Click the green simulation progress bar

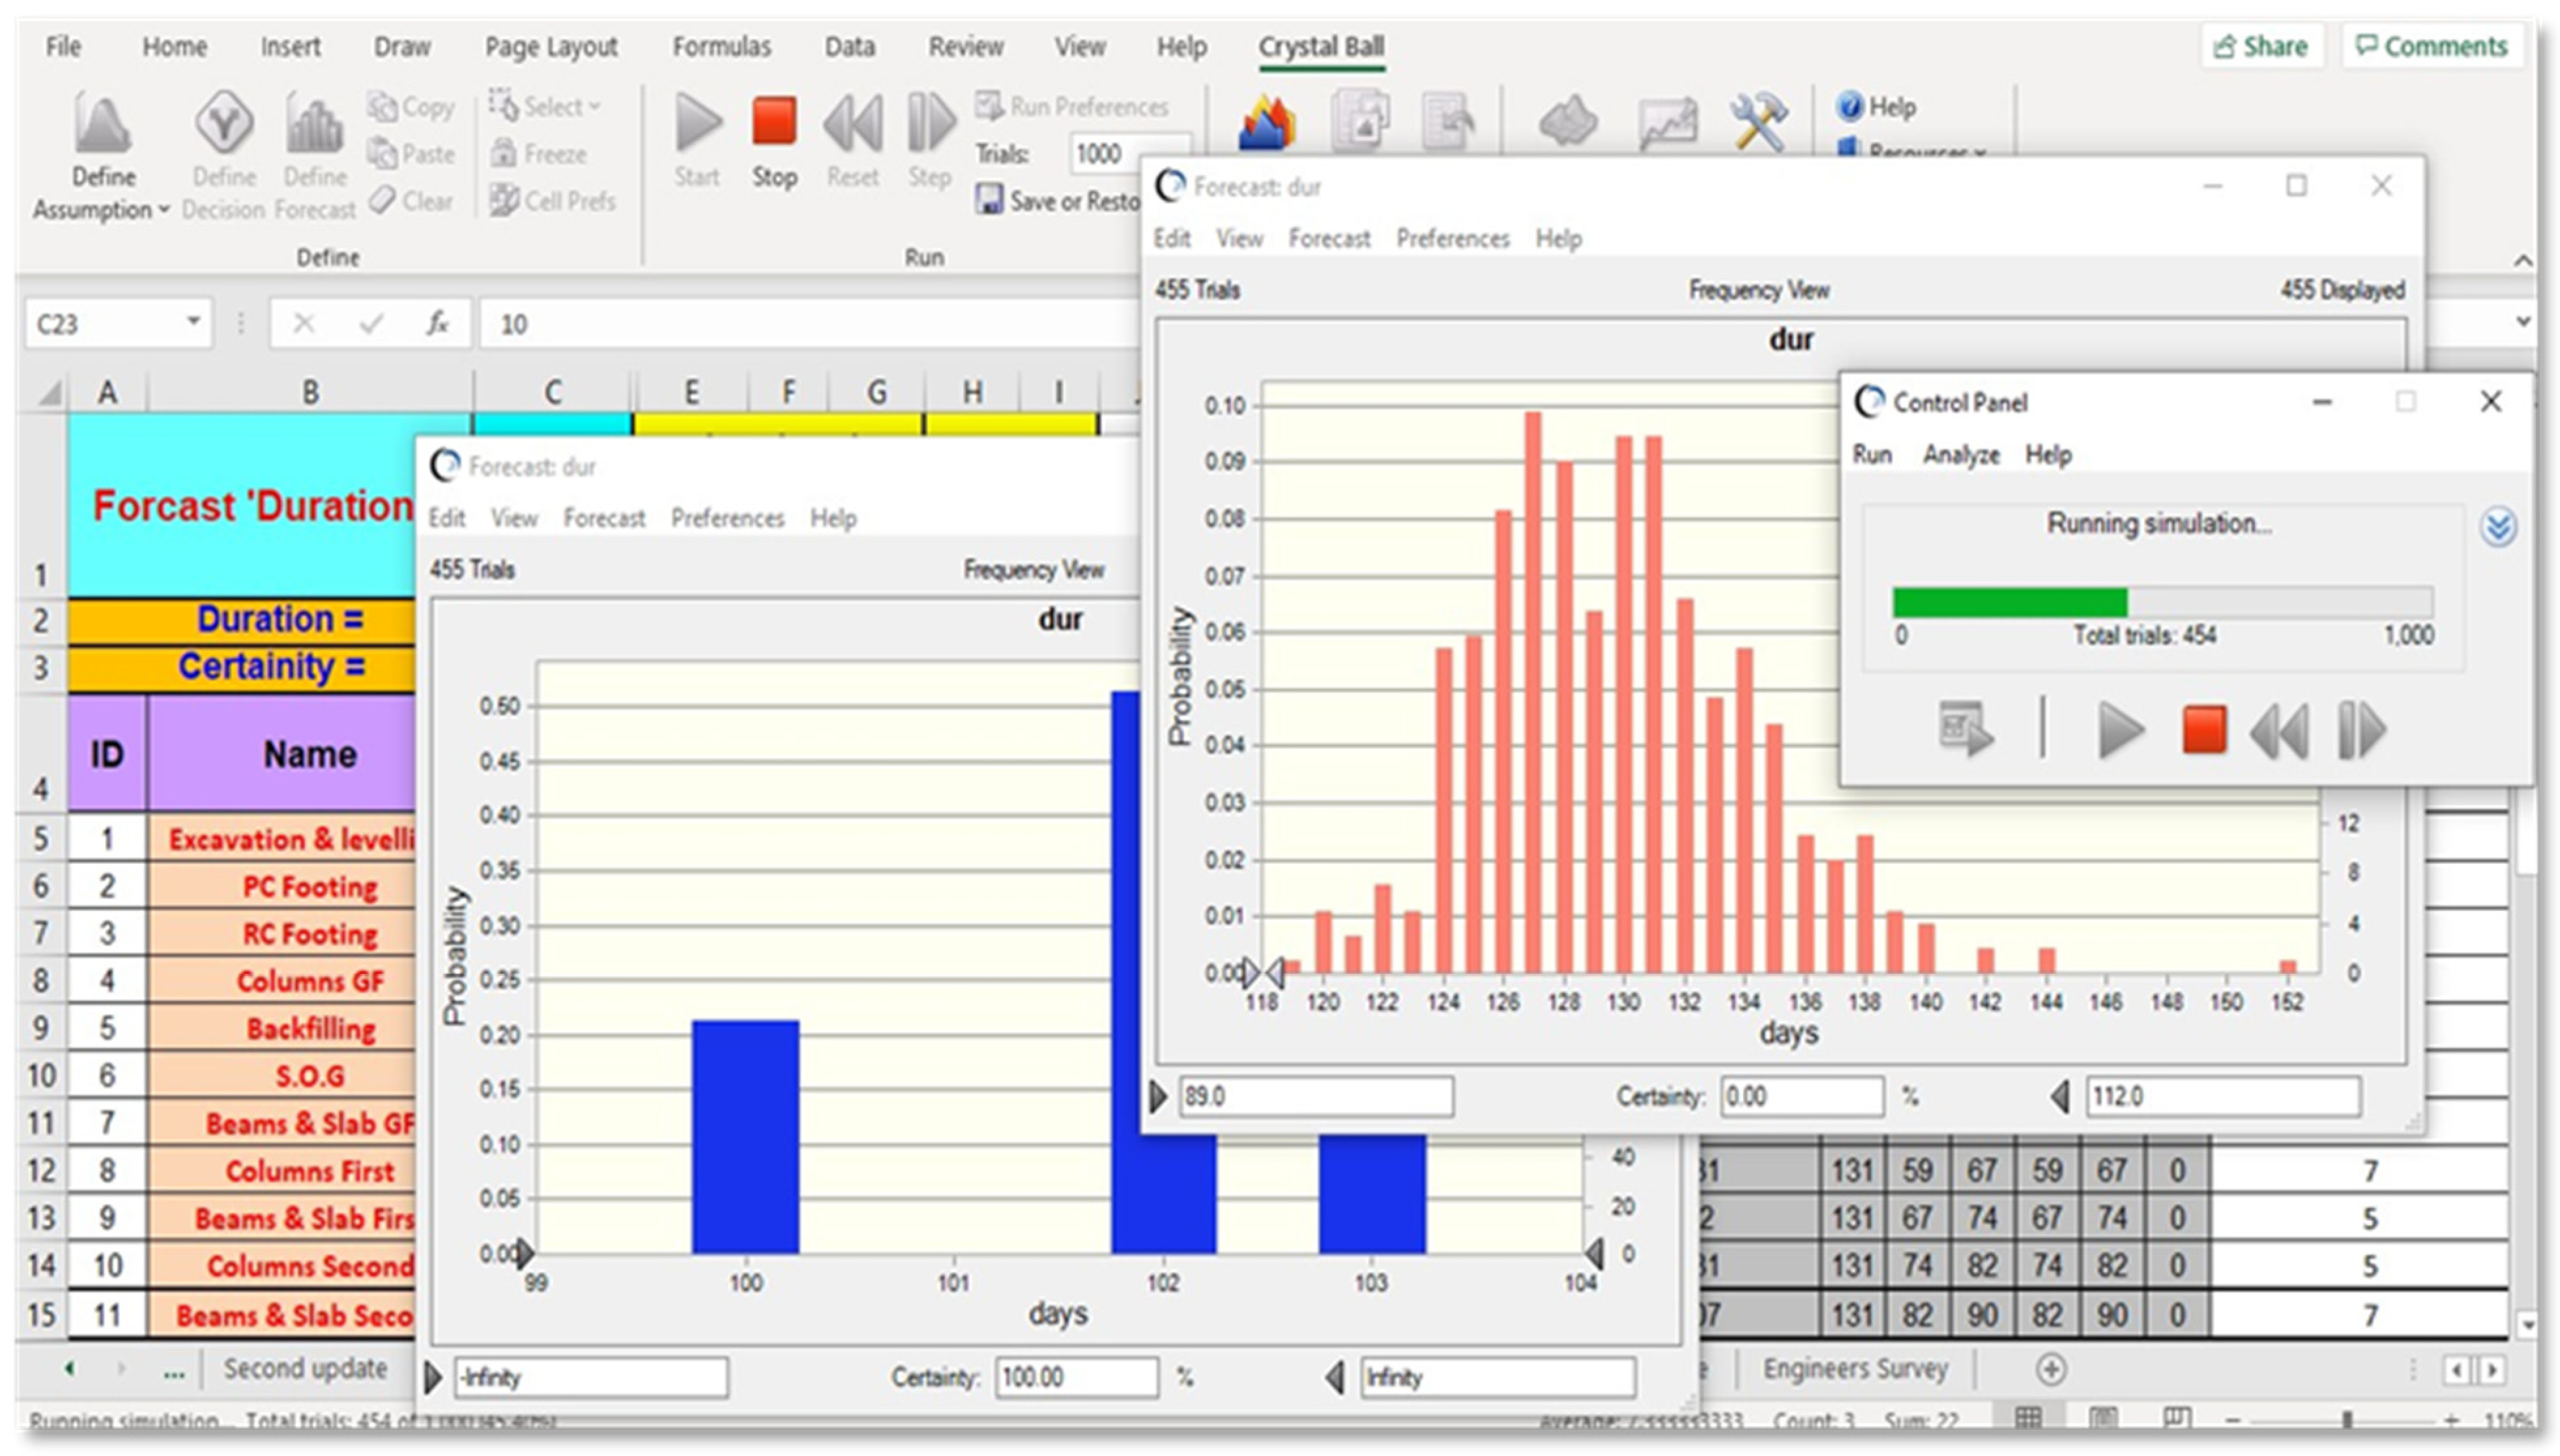coord(2009,602)
